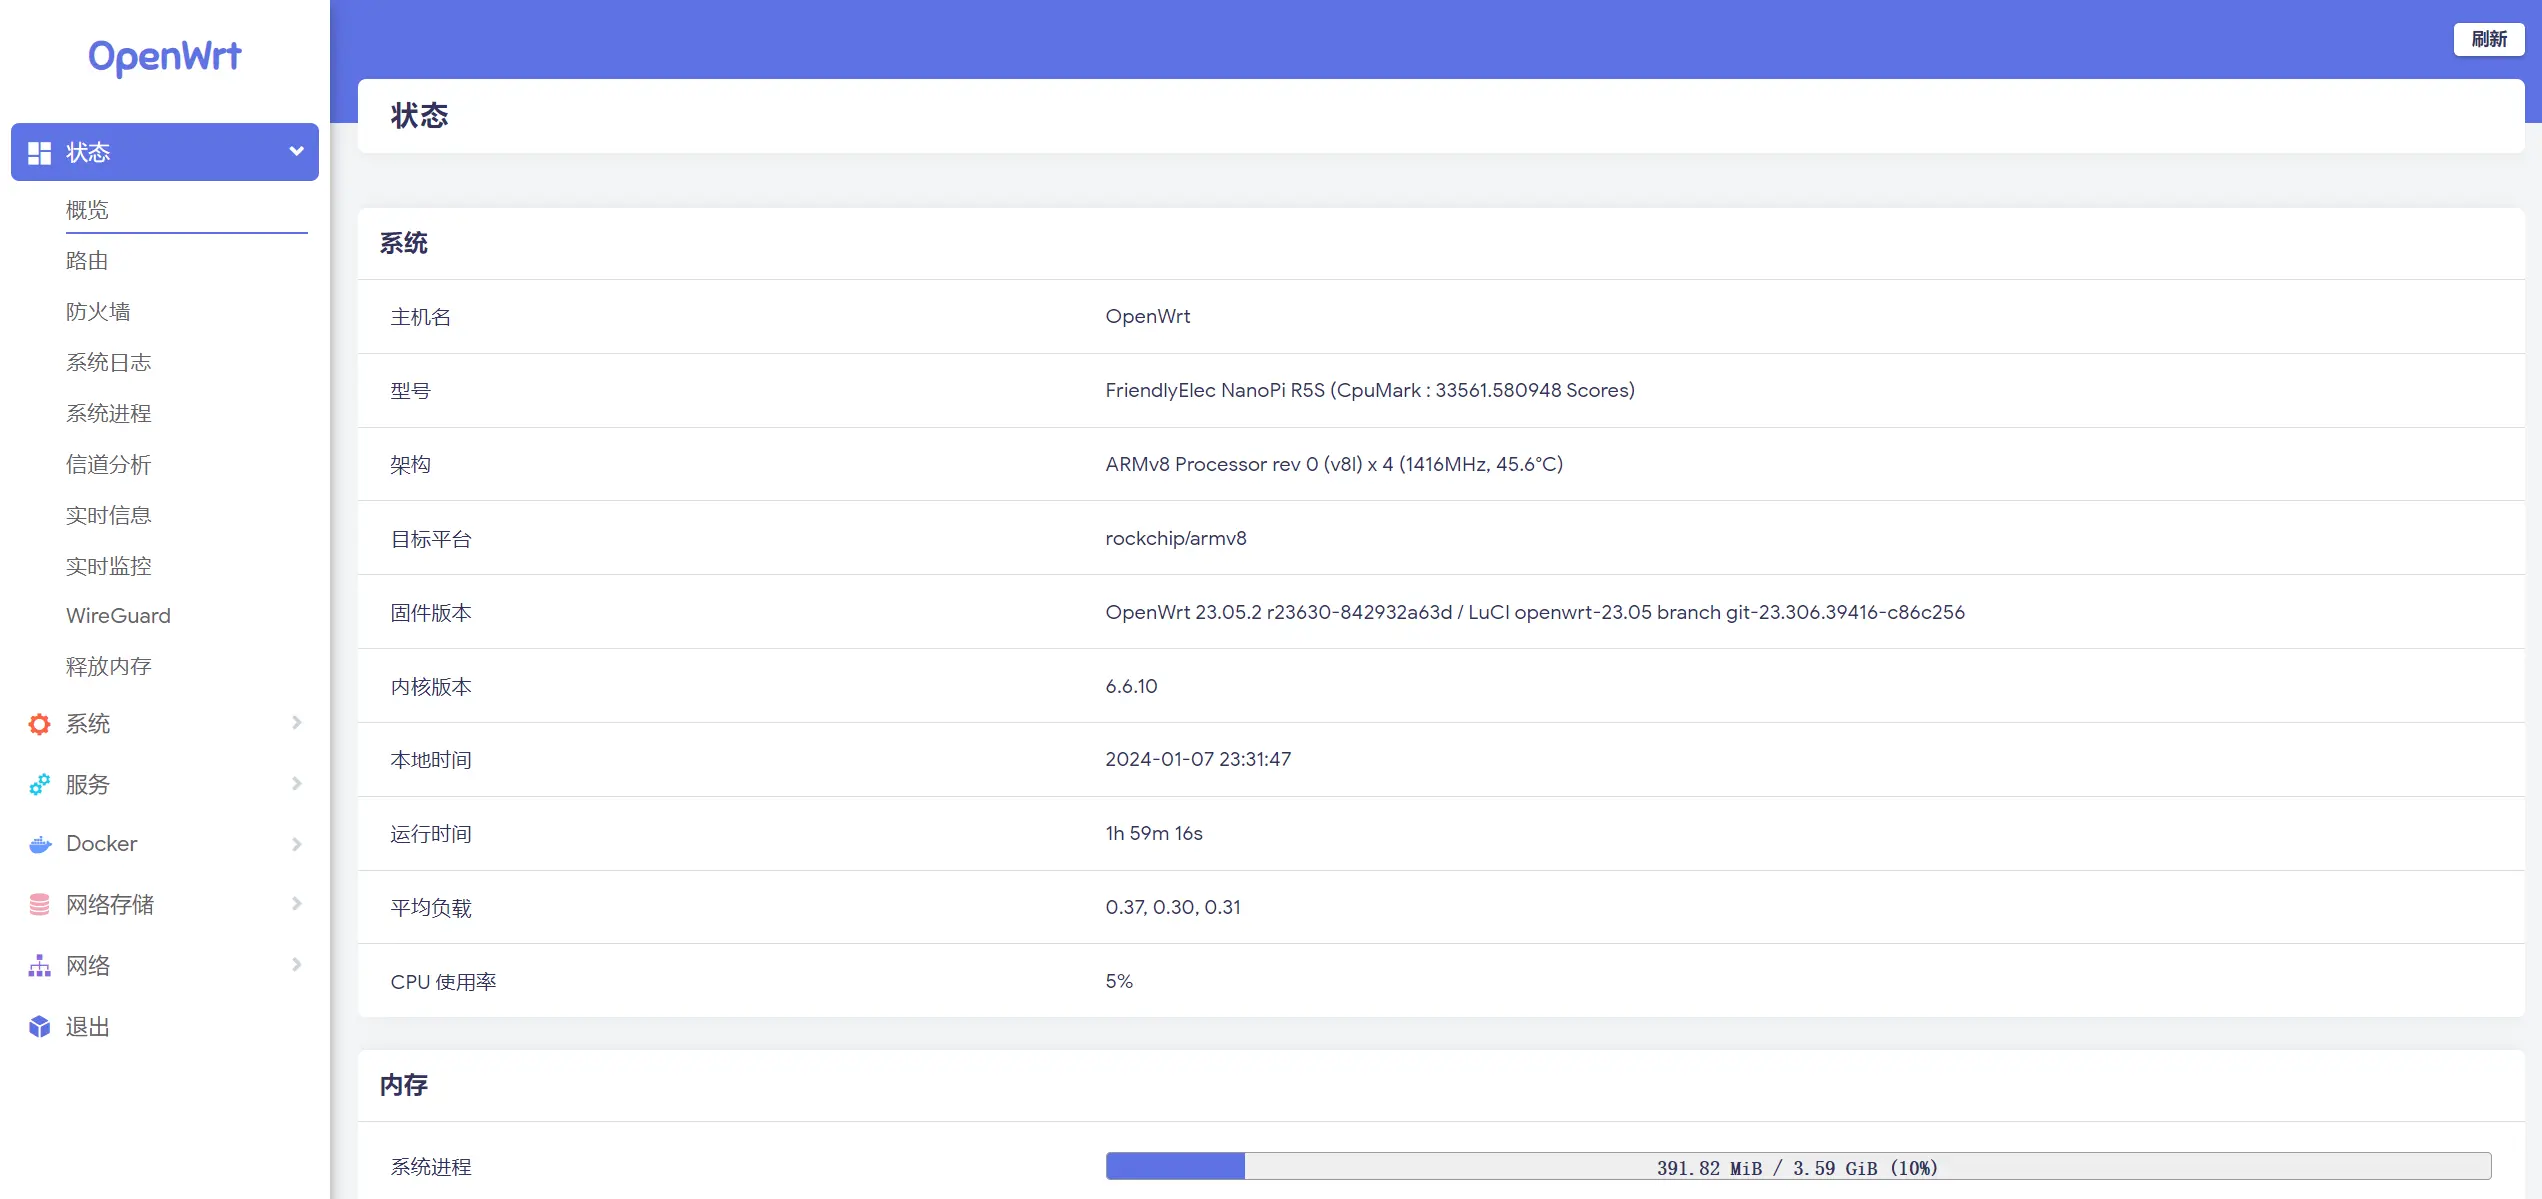The height and width of the screenshot is (1199, 2542).
Task: Click the 系统 gear icon
Action: click(38, 723)
